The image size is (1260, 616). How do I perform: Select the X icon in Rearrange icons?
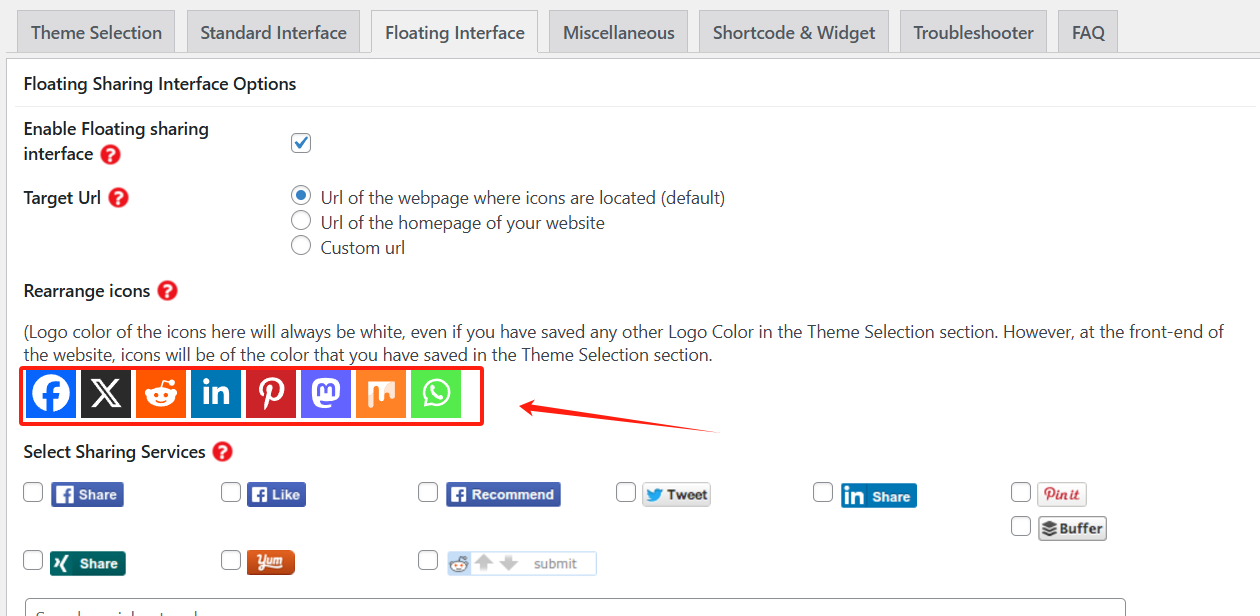coord(105,393)
